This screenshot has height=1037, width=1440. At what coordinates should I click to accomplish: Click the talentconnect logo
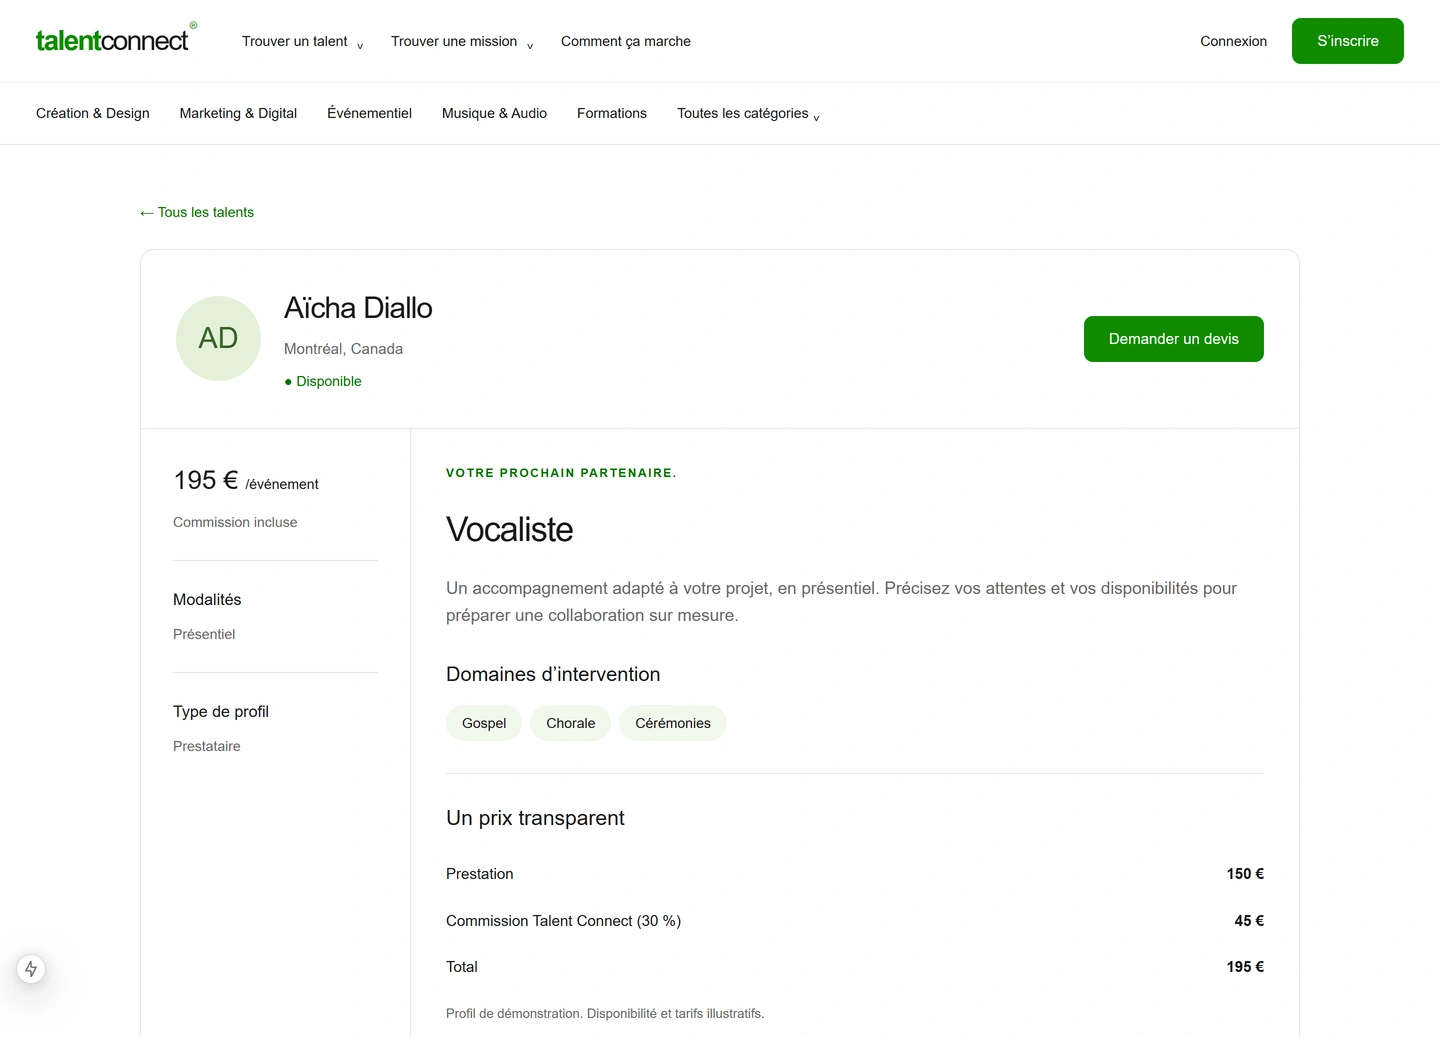click(116, 39)
